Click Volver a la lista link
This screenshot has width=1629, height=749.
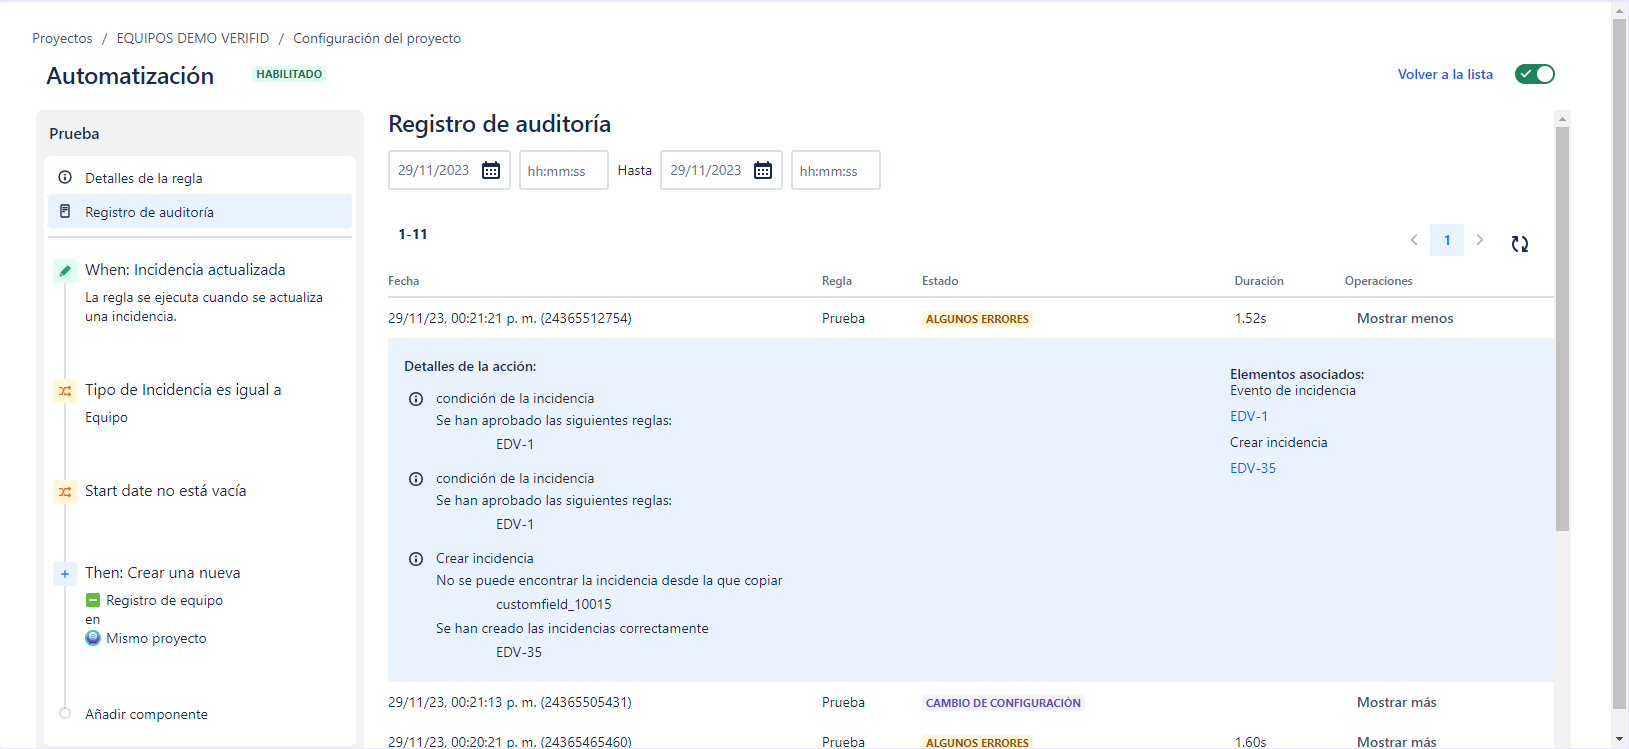[x=1445, y=74]
